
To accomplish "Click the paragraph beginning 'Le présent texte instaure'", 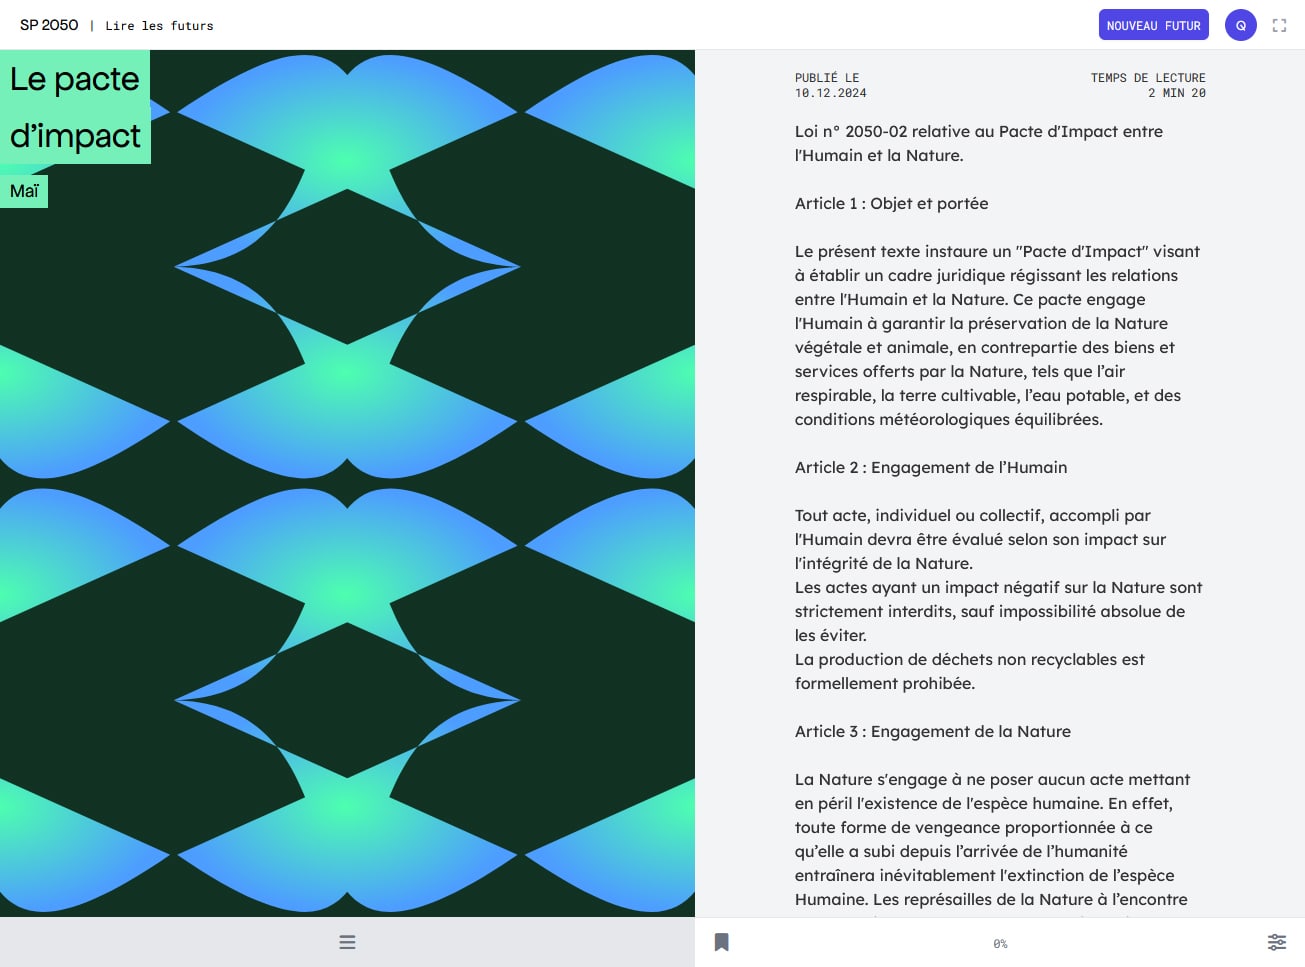I will pos(997,335).
